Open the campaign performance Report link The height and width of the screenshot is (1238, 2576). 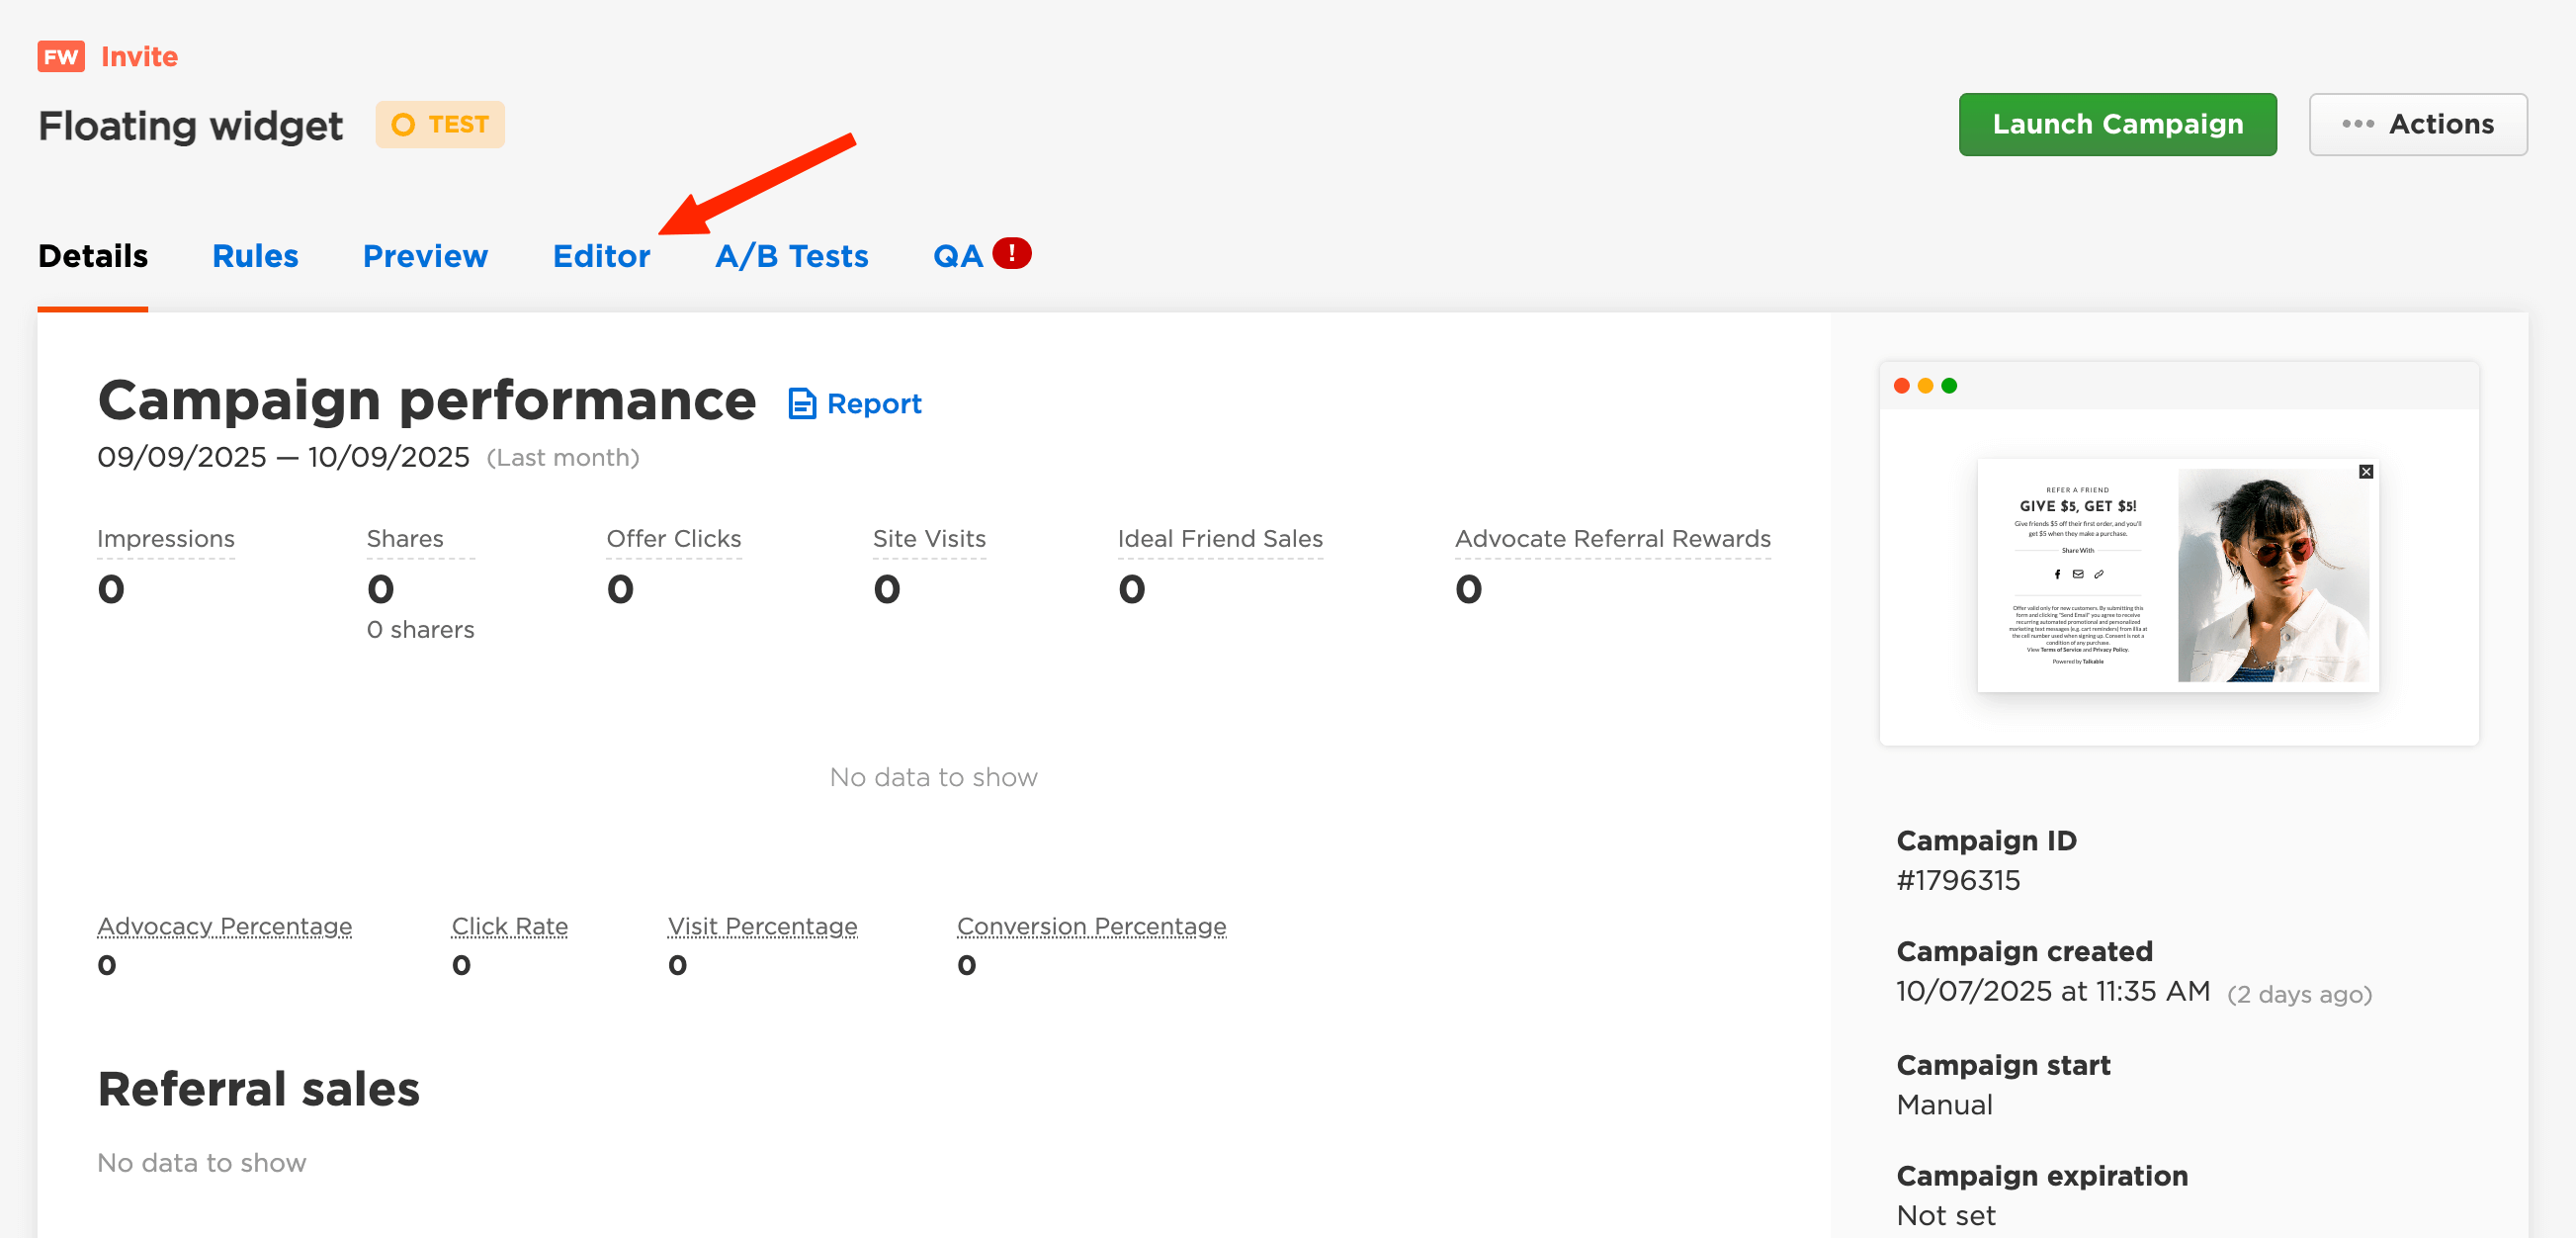(x=873, y=403)
